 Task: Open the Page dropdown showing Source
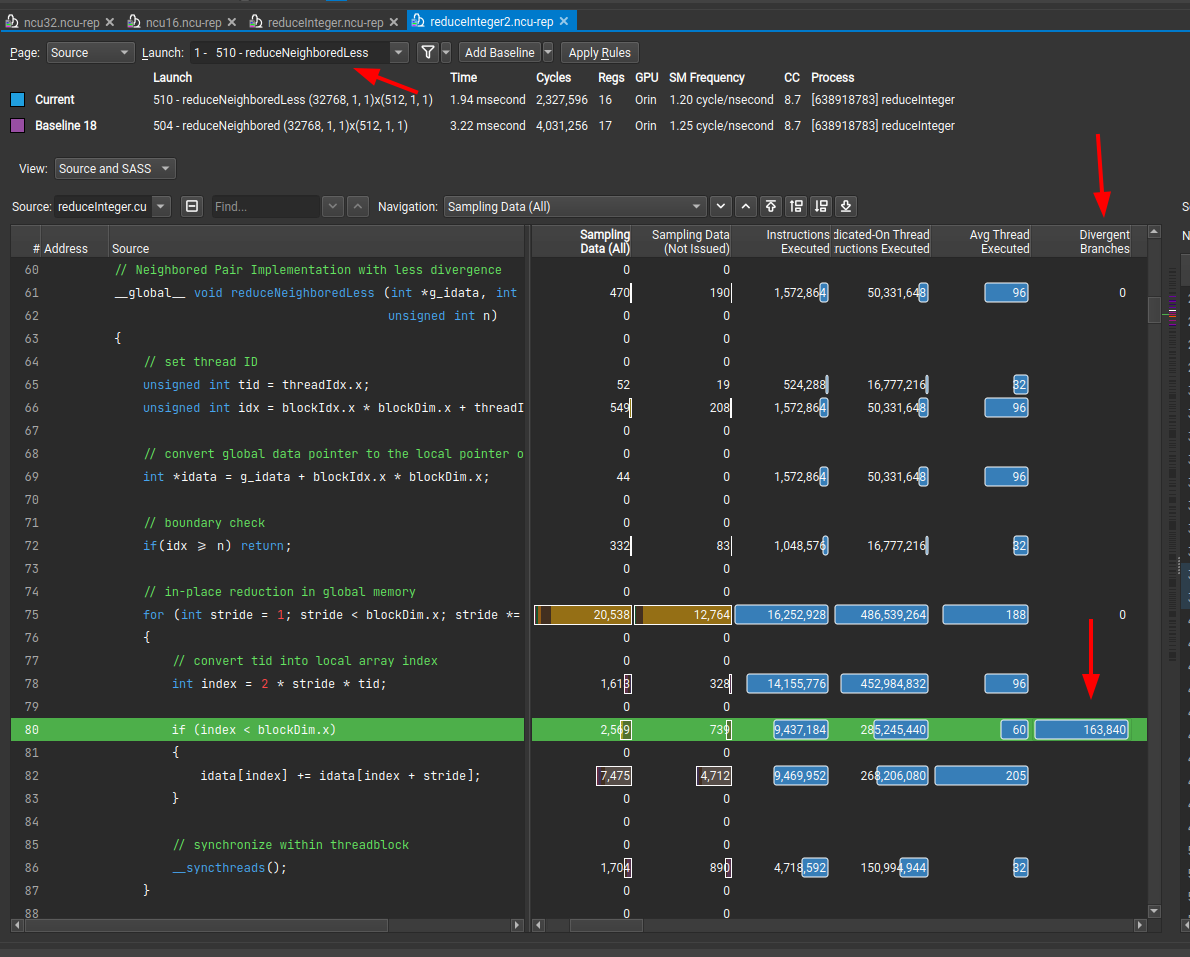tap(90, 53)
